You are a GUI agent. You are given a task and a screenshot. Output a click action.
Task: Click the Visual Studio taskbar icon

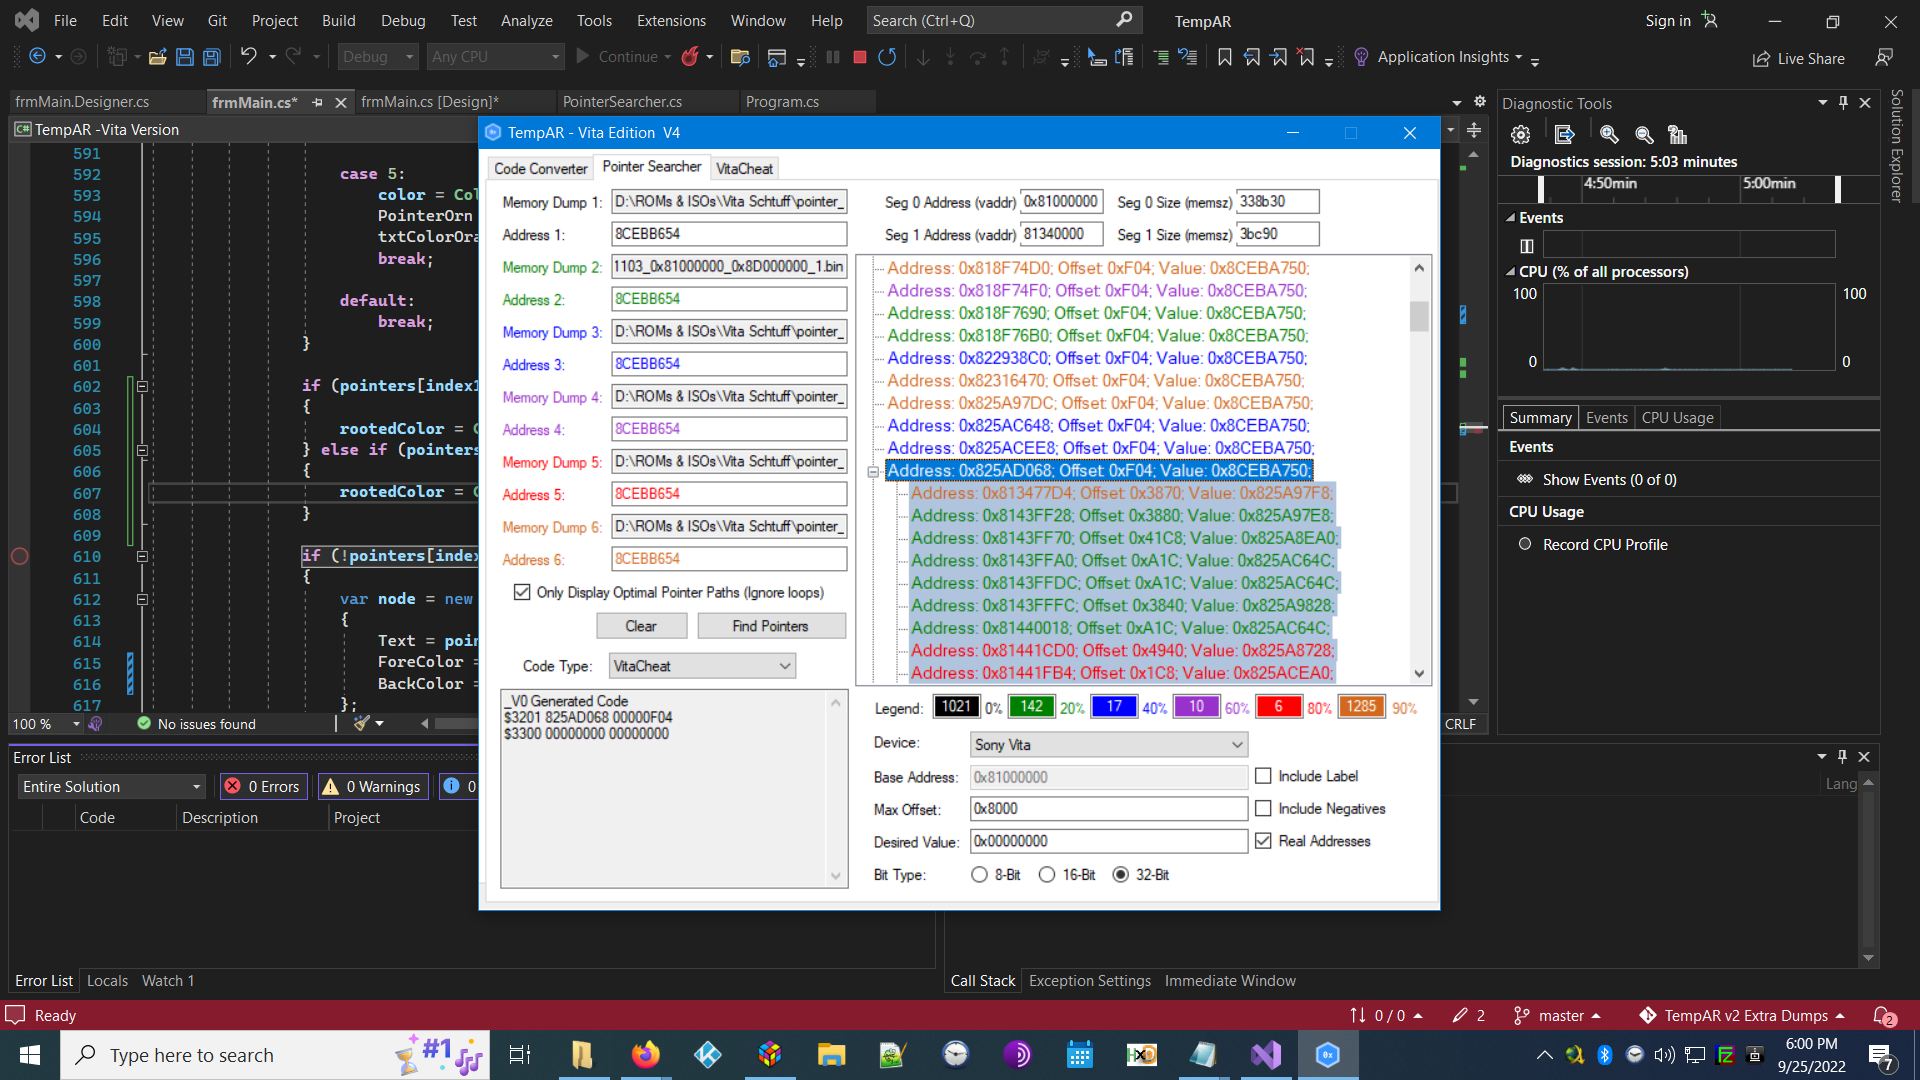[1266, 1055]
